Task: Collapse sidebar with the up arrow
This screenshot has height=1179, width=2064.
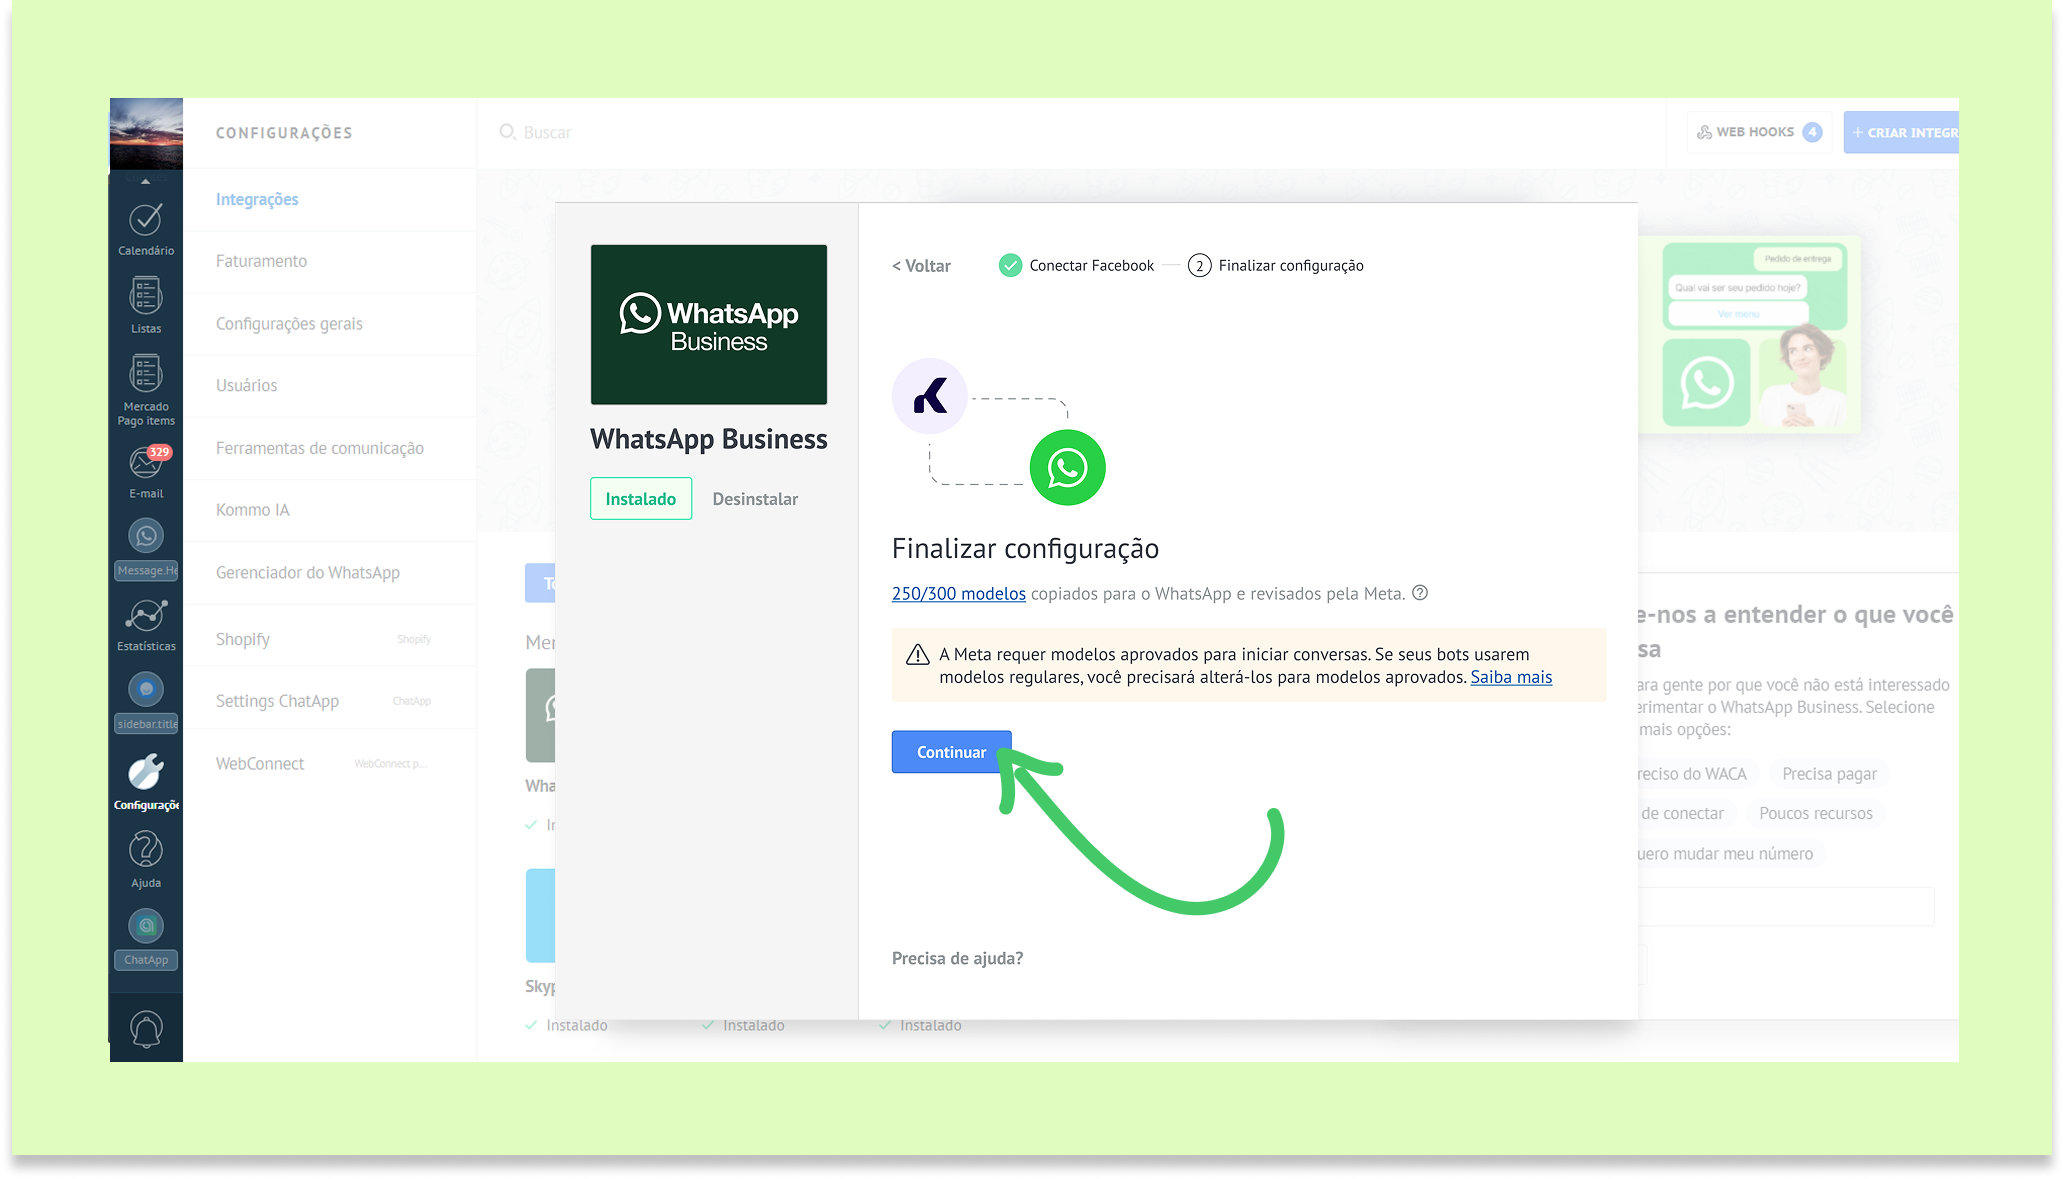Action: [x=146, y=182]
